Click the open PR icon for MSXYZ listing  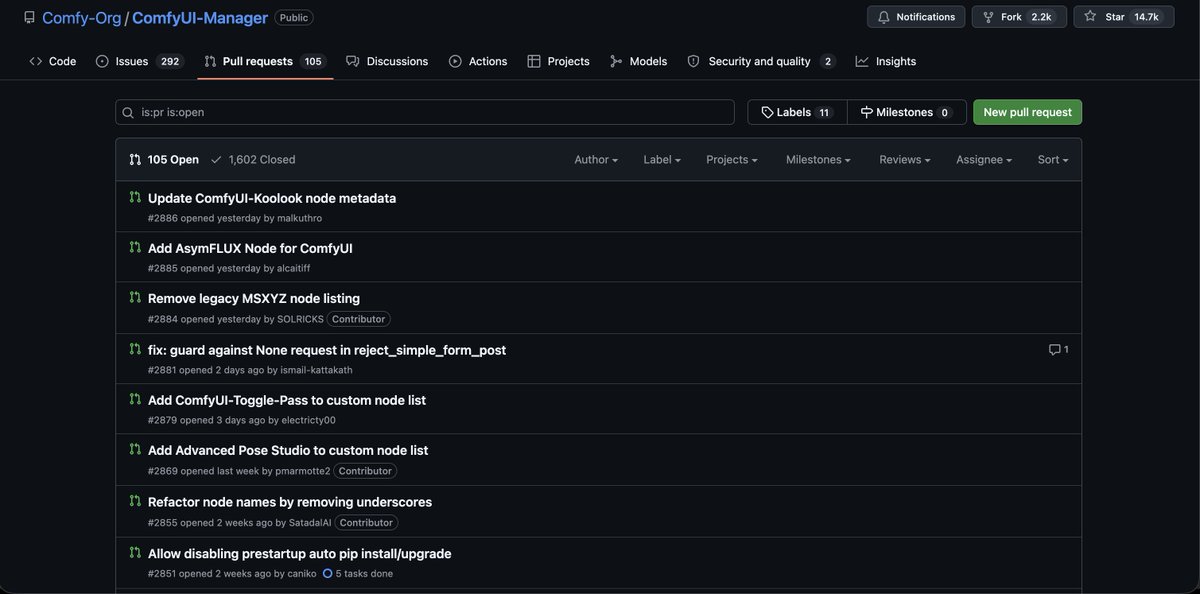coord(135,297)
